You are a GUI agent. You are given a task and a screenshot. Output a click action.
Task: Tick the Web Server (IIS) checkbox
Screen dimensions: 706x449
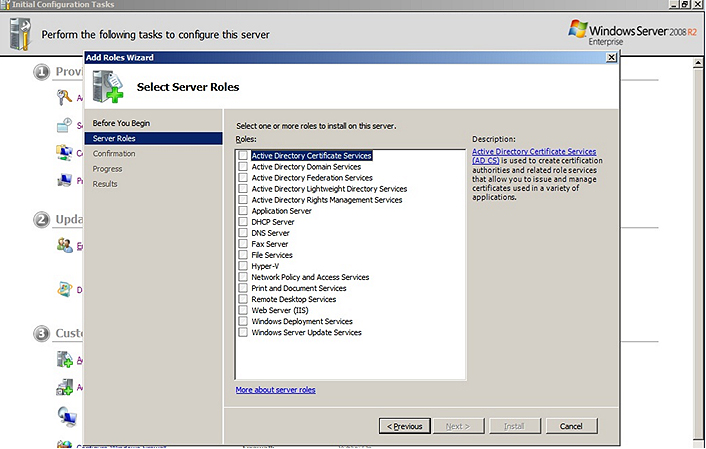pos(243,310)
